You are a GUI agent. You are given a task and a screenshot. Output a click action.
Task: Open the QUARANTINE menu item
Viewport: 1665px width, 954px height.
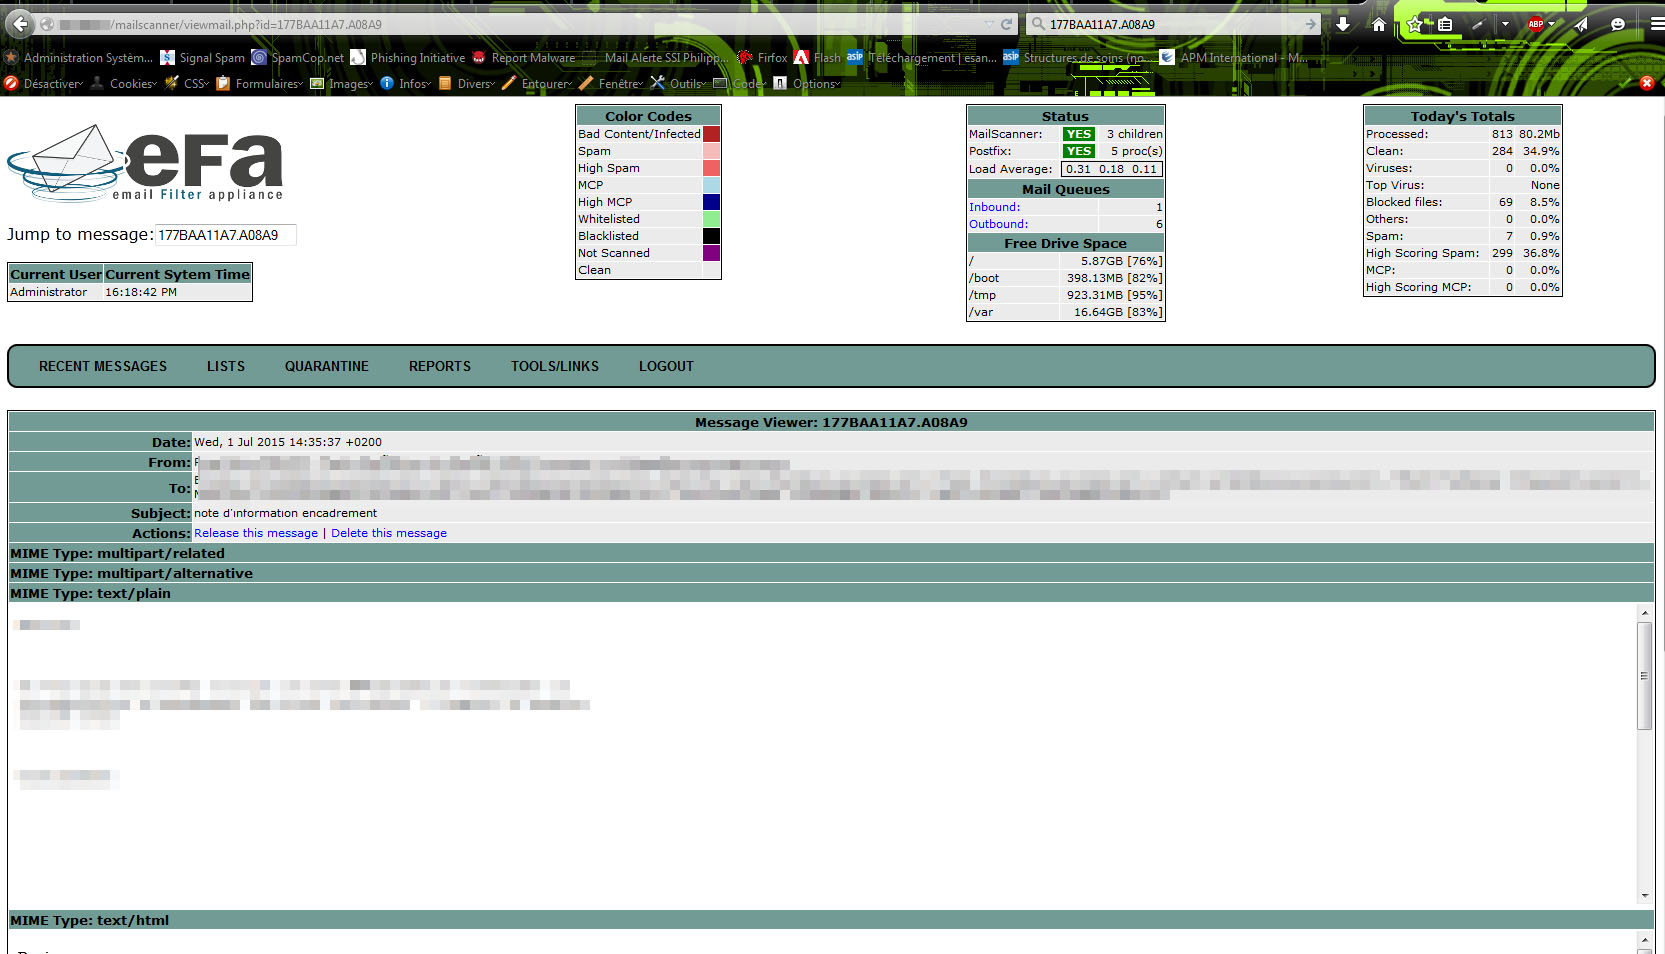click(326, 367)
